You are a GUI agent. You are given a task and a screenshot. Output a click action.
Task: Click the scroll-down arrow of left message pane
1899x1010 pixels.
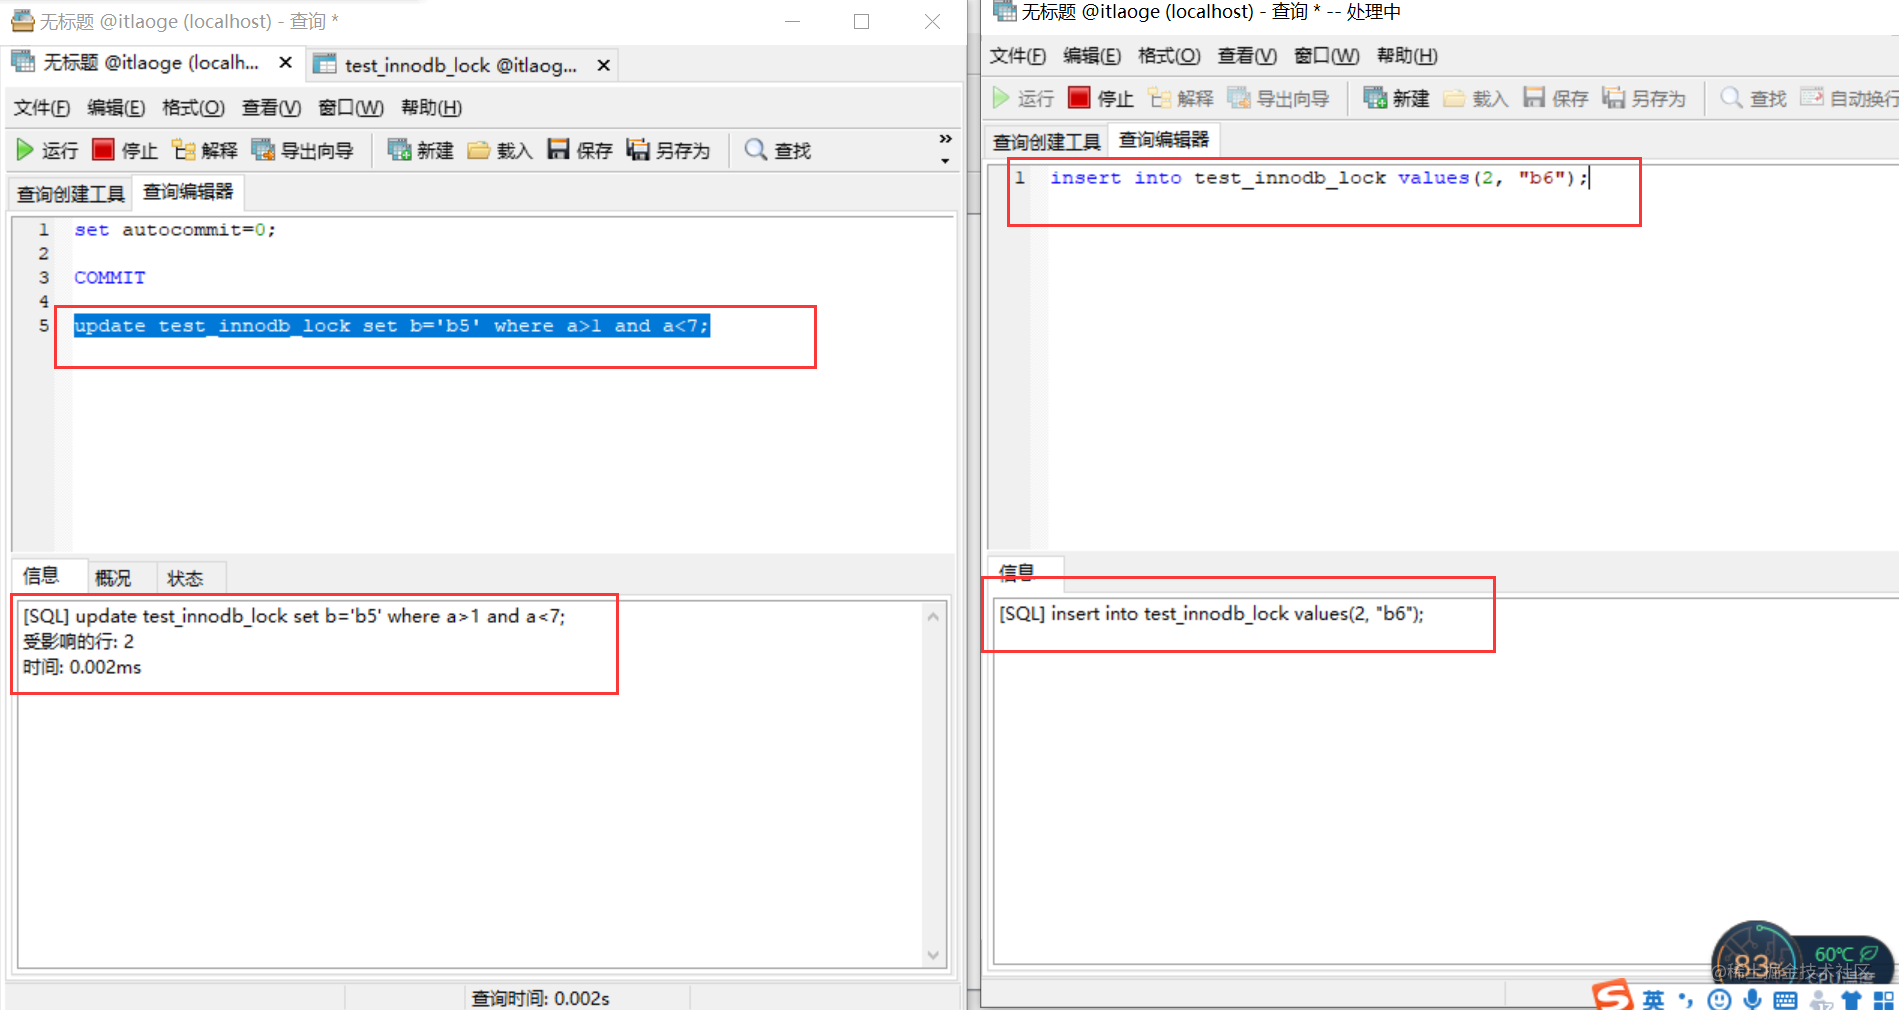(x=933, y=955)
